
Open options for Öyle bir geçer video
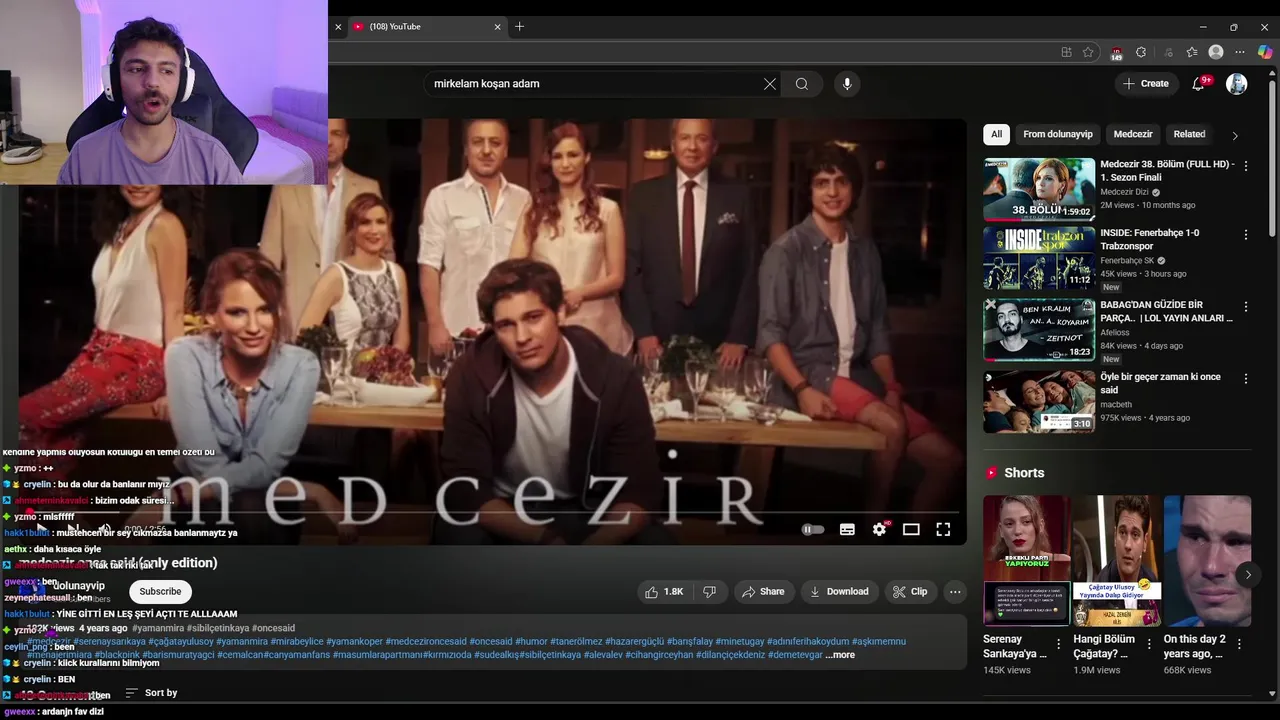(x=1245, y=379)
